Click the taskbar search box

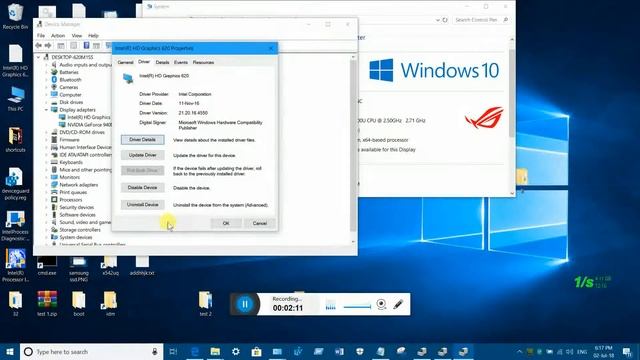[91, 352]
